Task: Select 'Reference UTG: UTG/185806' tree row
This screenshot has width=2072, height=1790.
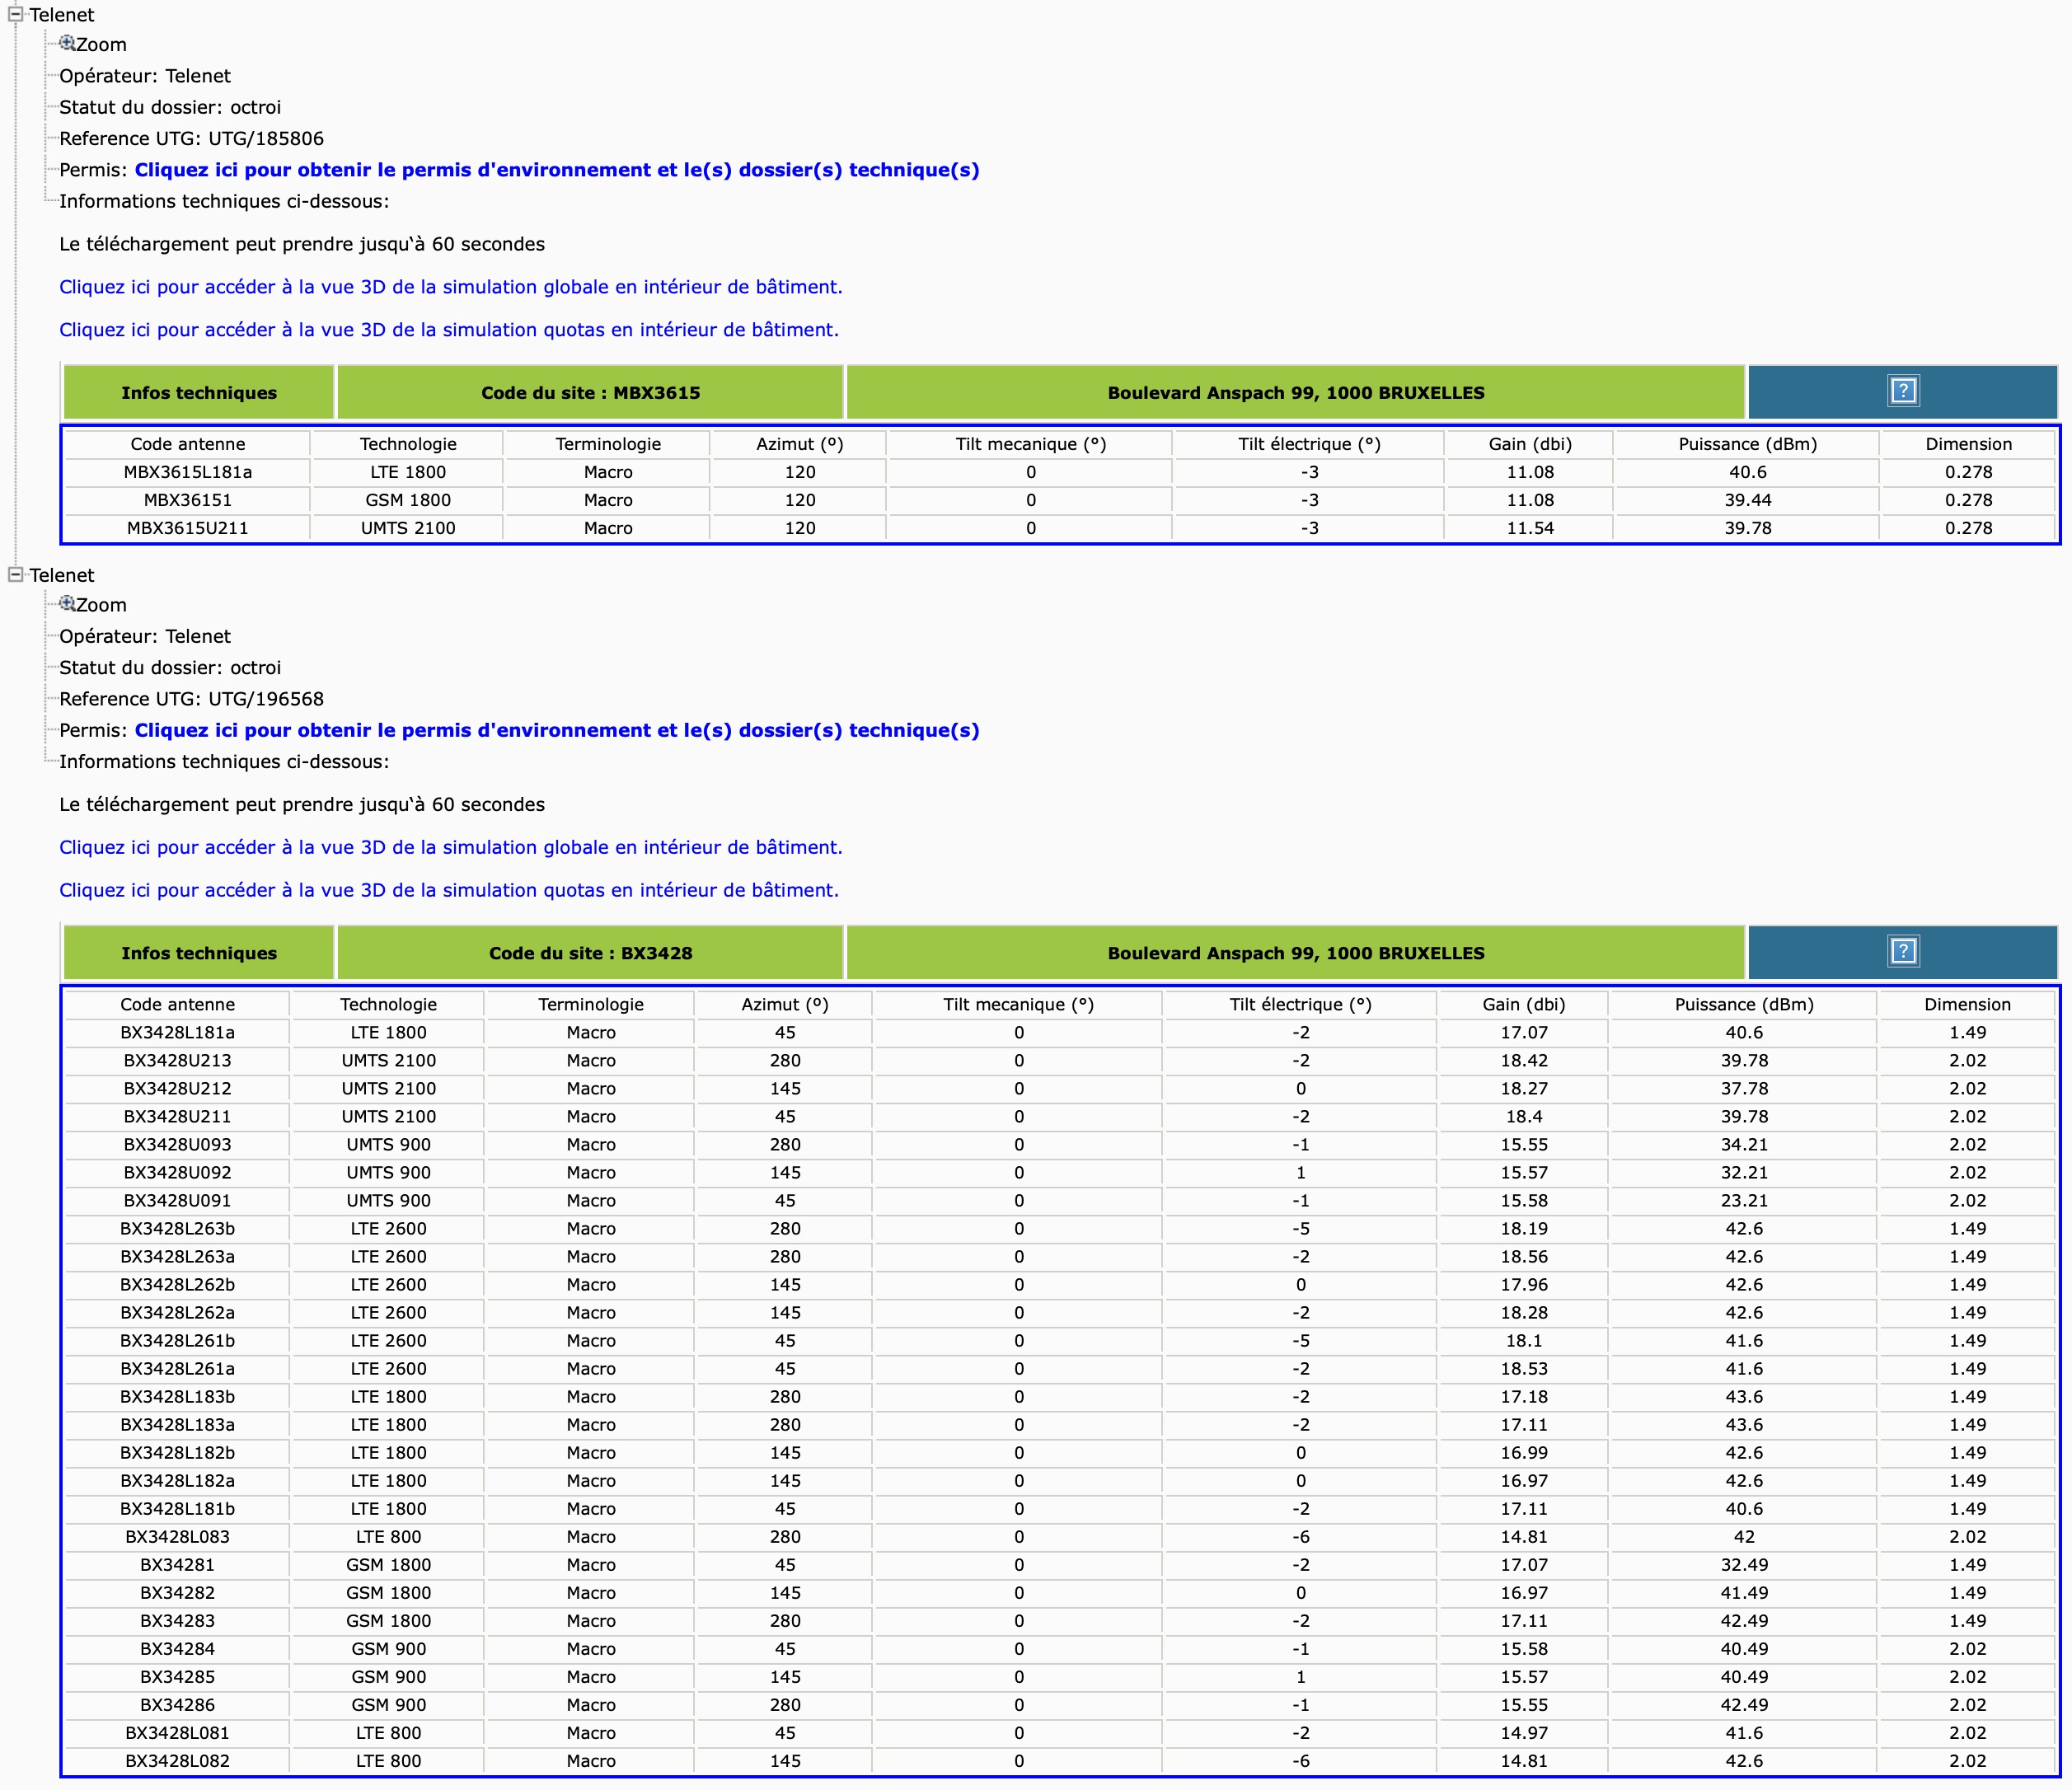Action: pos(191,139)
